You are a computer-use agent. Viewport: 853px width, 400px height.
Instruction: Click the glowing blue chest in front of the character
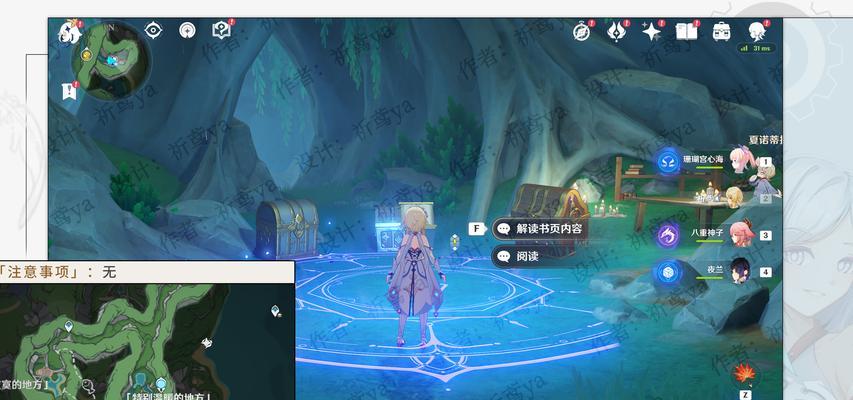point(390,236)
